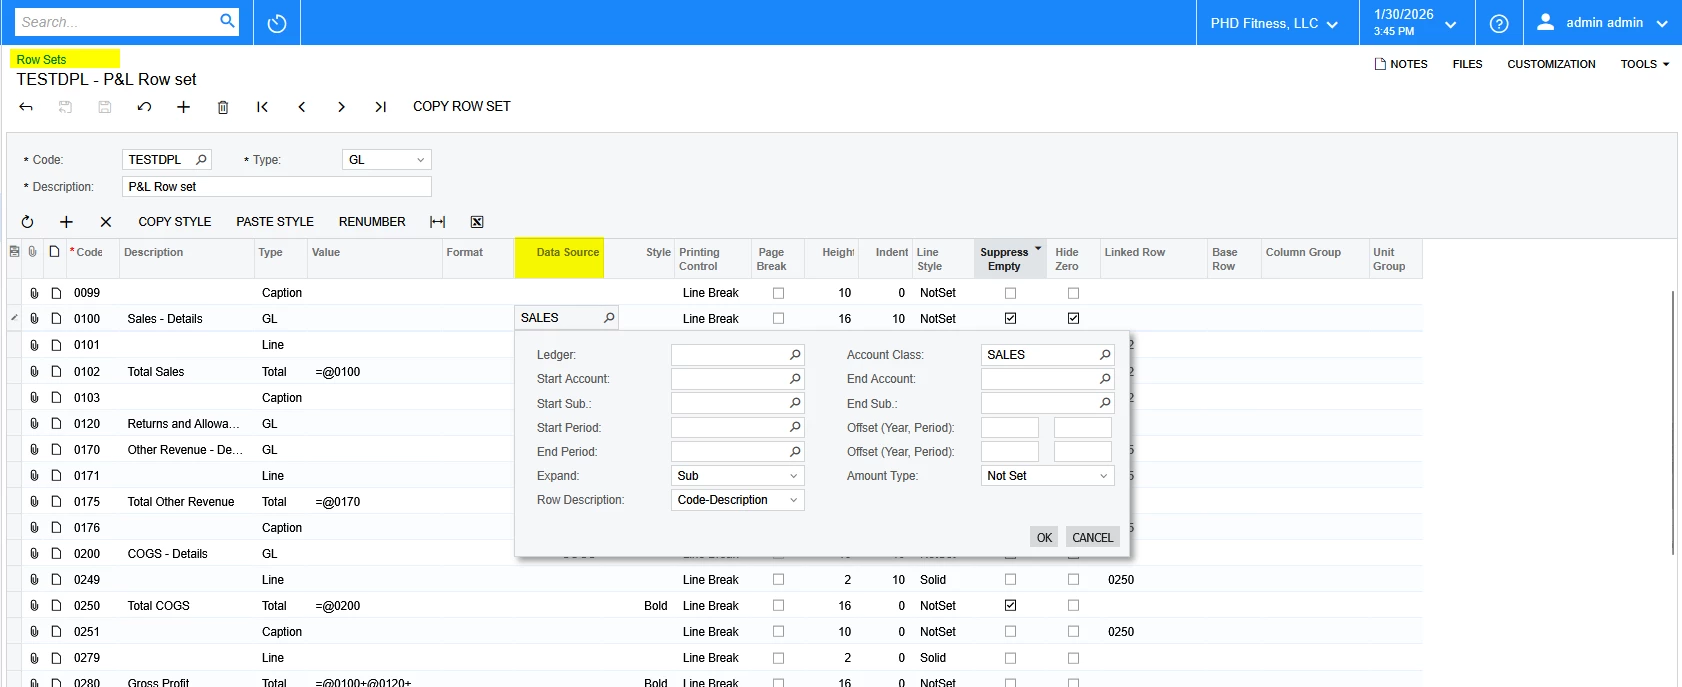Click the vertical scrollbar

1673,423
